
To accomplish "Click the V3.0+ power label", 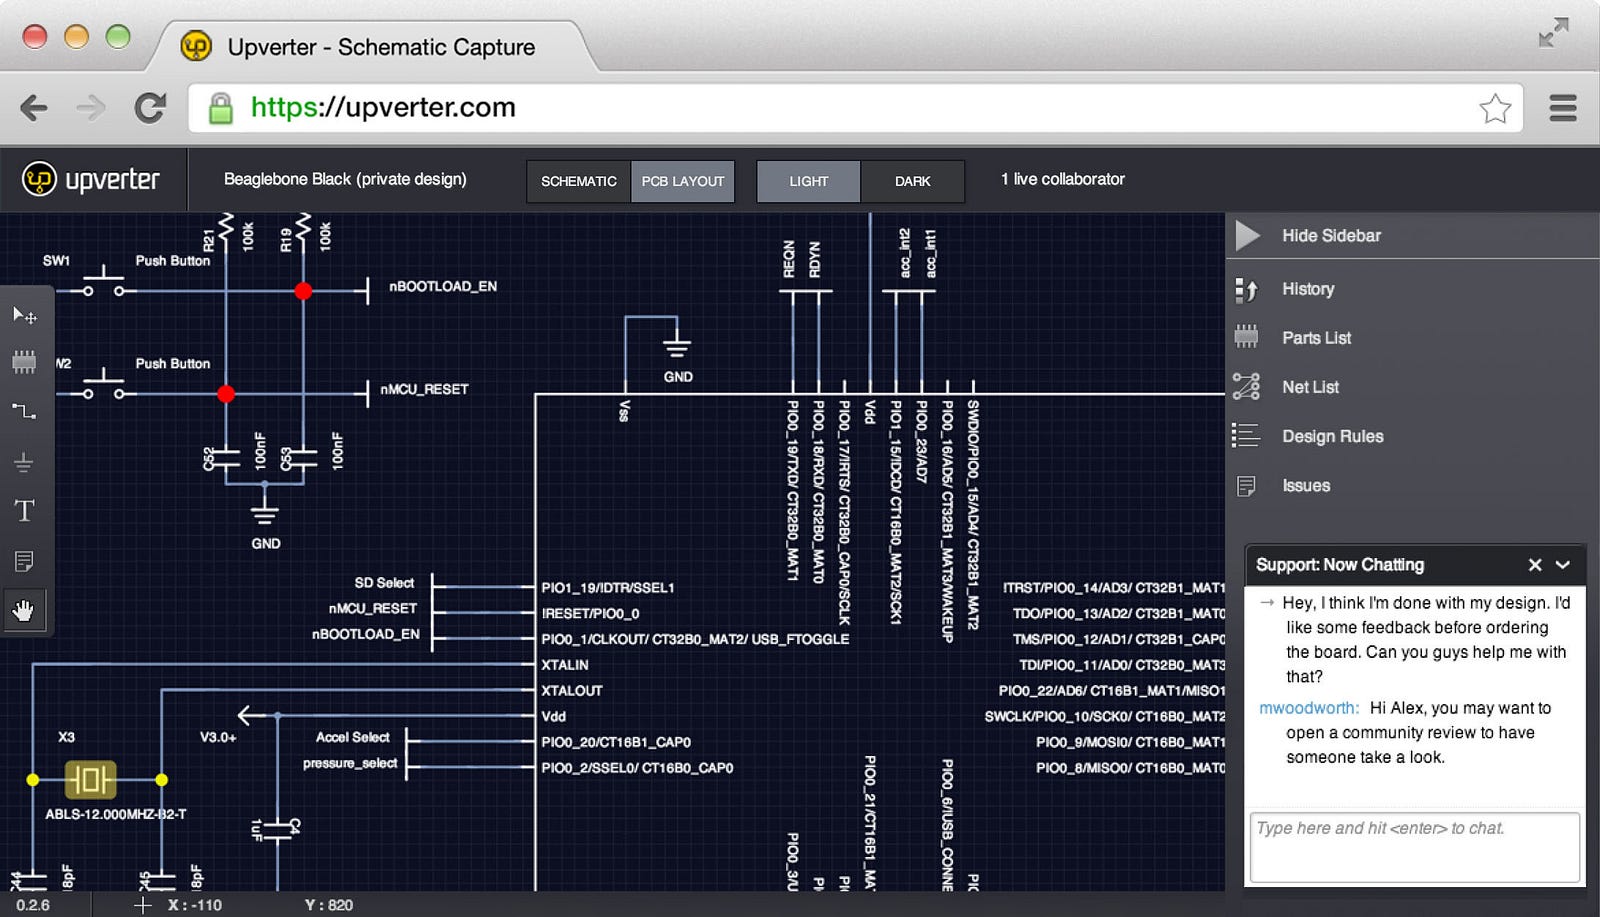I will point(218,737).
